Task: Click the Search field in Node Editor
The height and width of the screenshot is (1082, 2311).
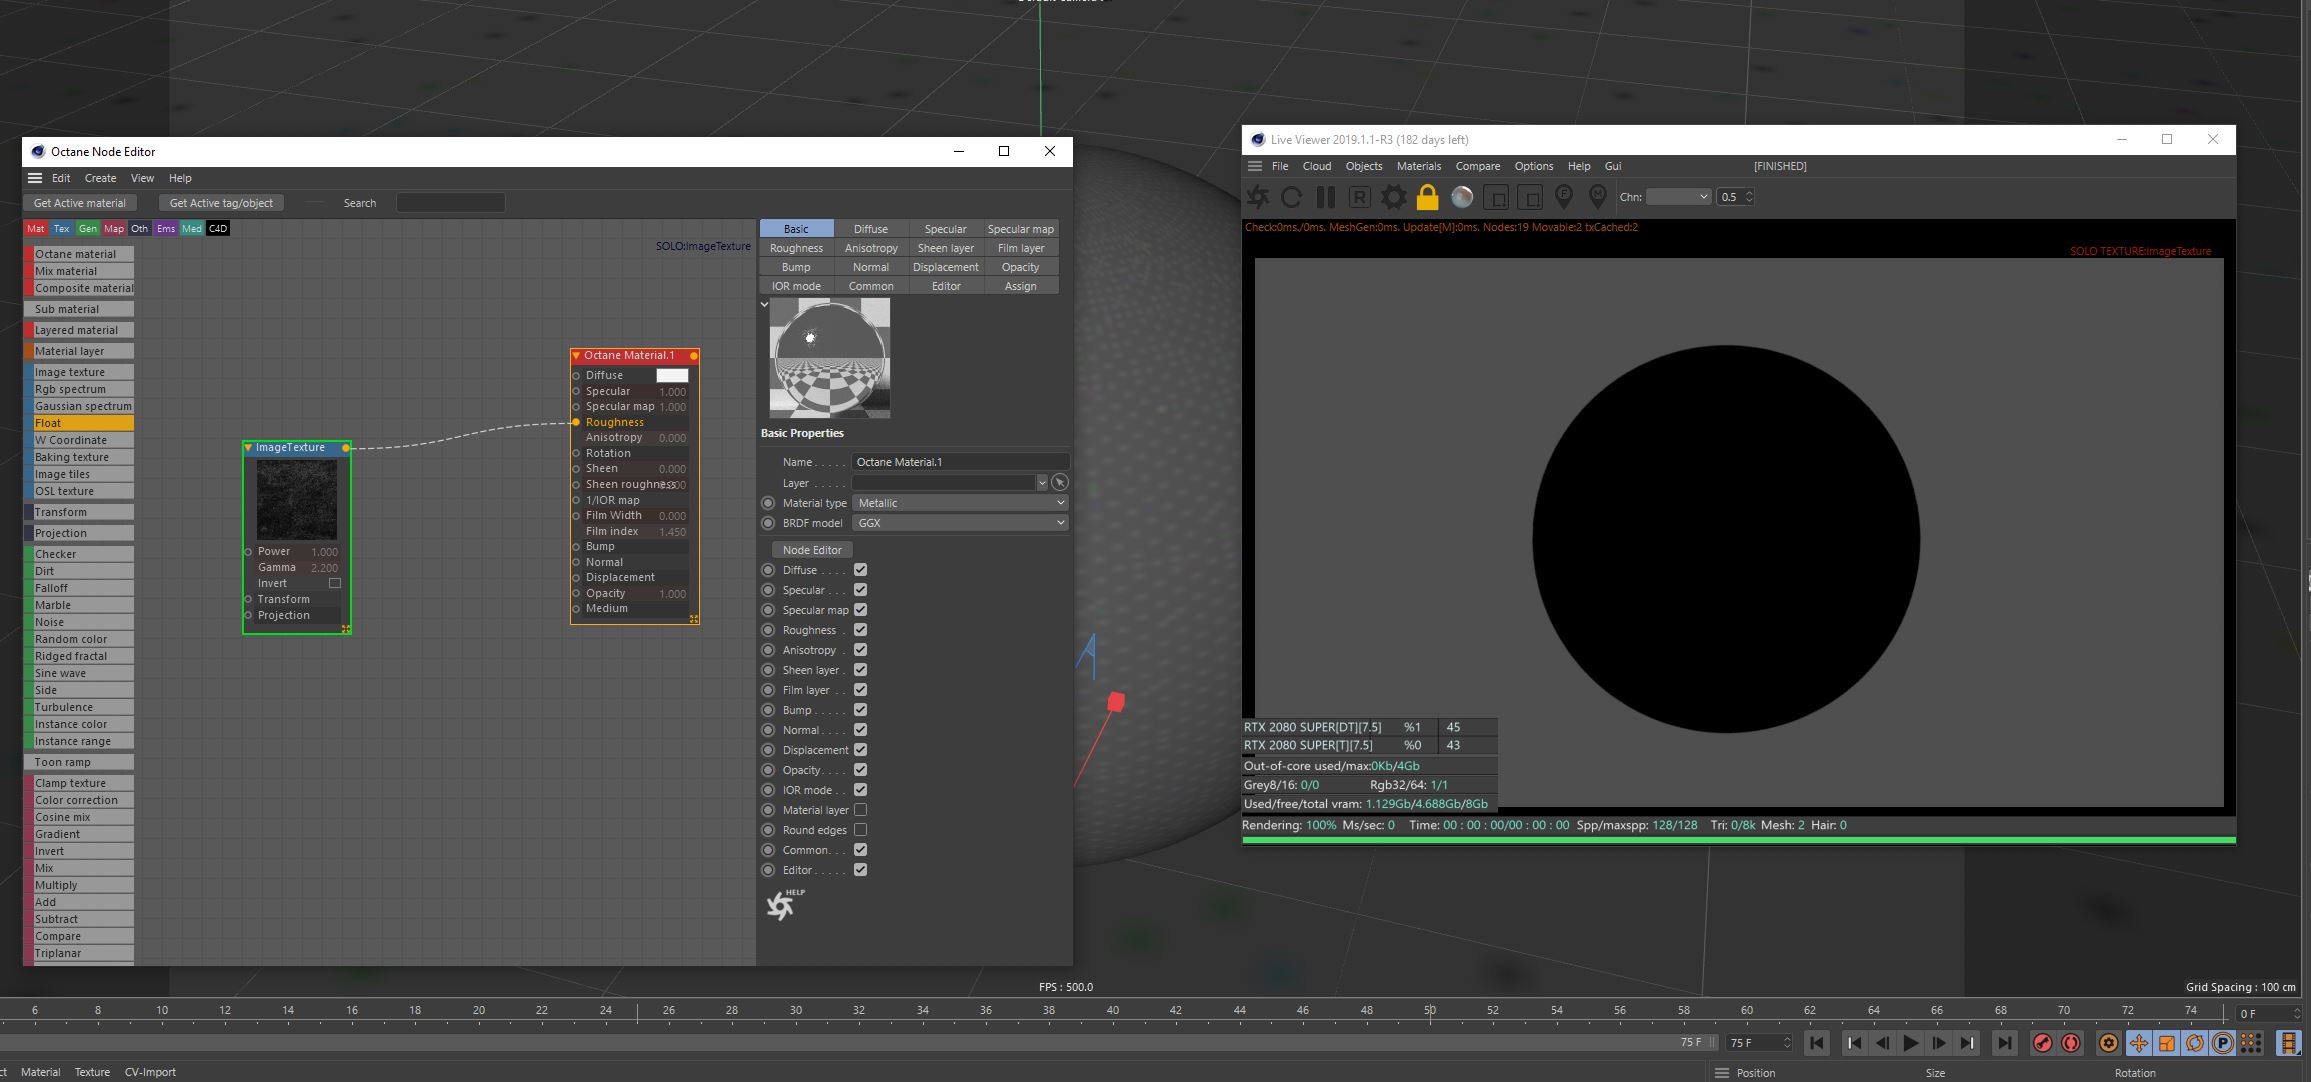Action: coord(450,203)
